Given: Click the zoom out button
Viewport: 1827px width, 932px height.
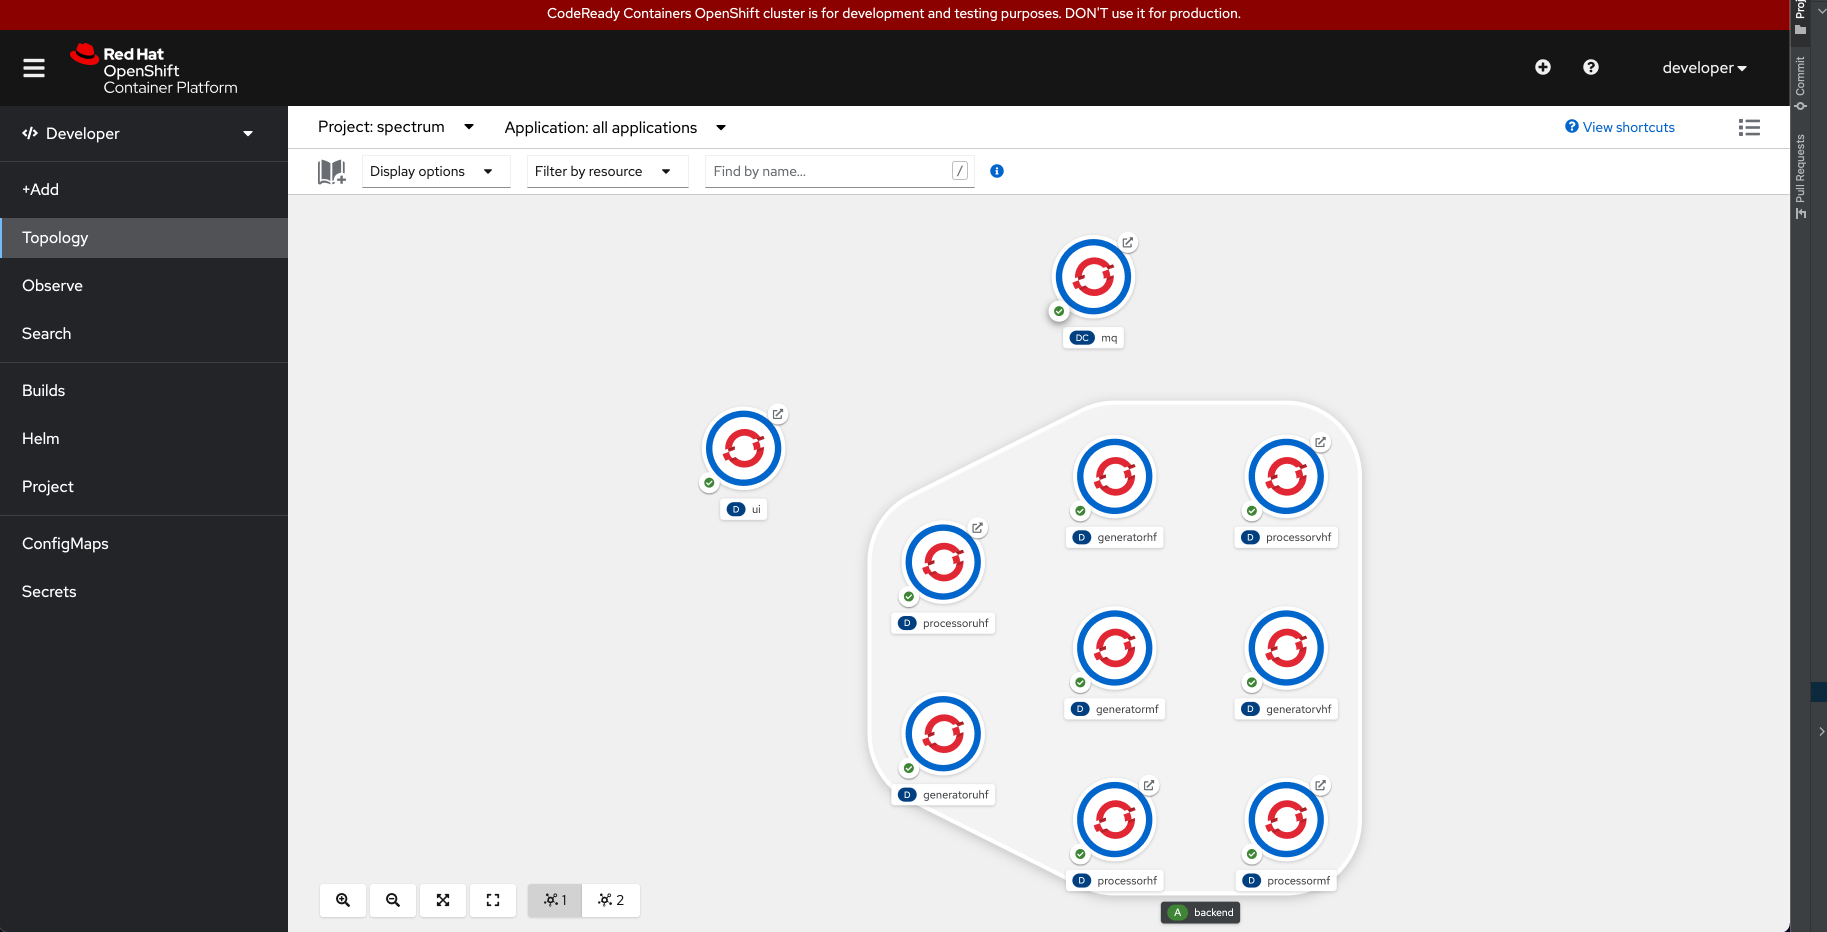Looking at the screenshot, I should tap(393, 900).
